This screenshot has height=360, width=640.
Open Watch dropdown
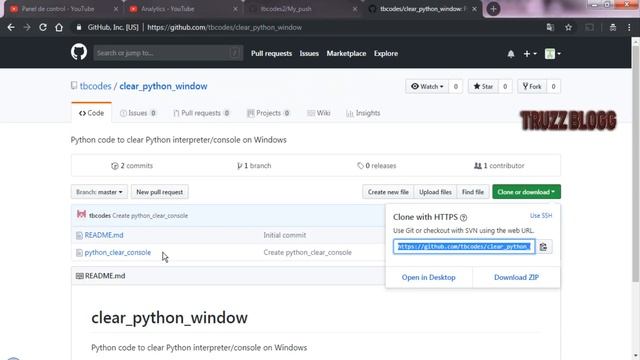coord(427,86)
